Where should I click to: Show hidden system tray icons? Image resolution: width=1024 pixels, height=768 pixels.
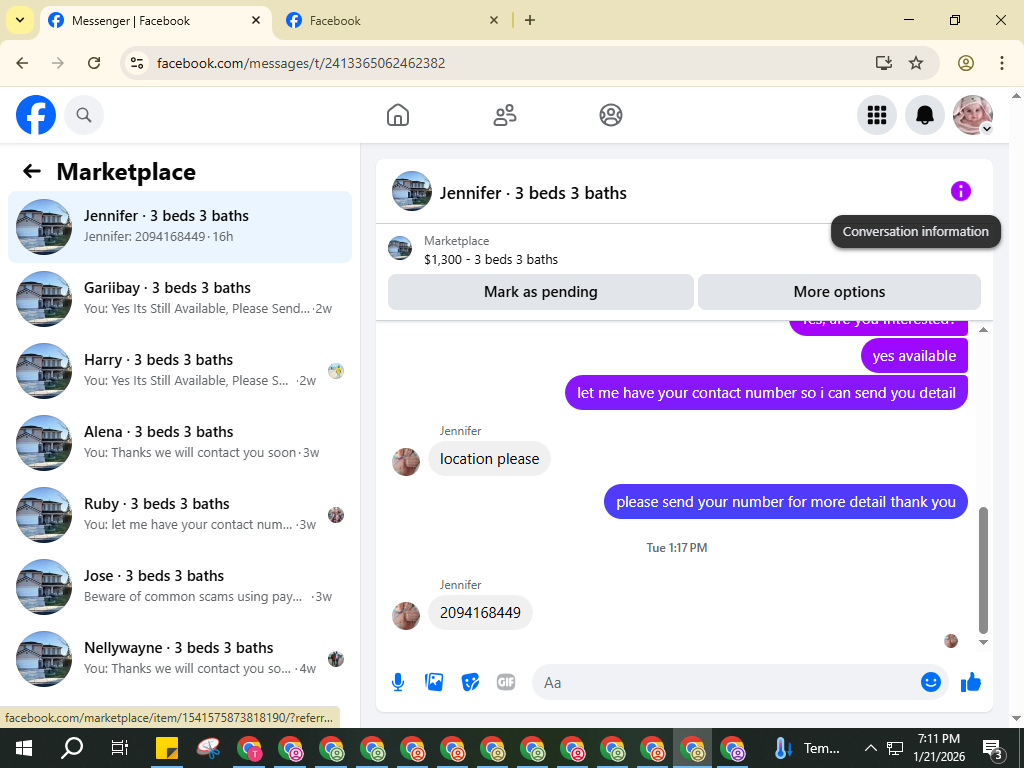pyautogui.click(x=871, y=748)
